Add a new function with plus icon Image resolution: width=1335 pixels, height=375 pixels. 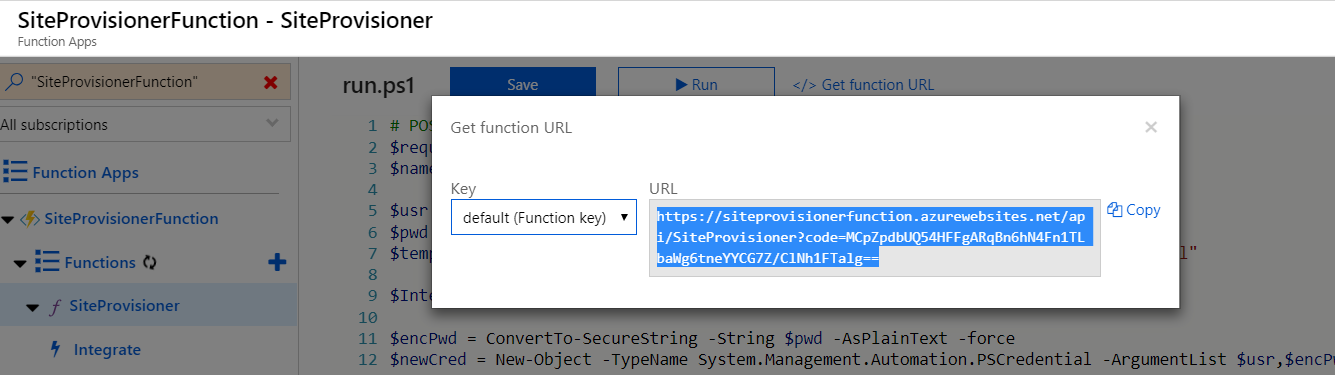[277, 262]
